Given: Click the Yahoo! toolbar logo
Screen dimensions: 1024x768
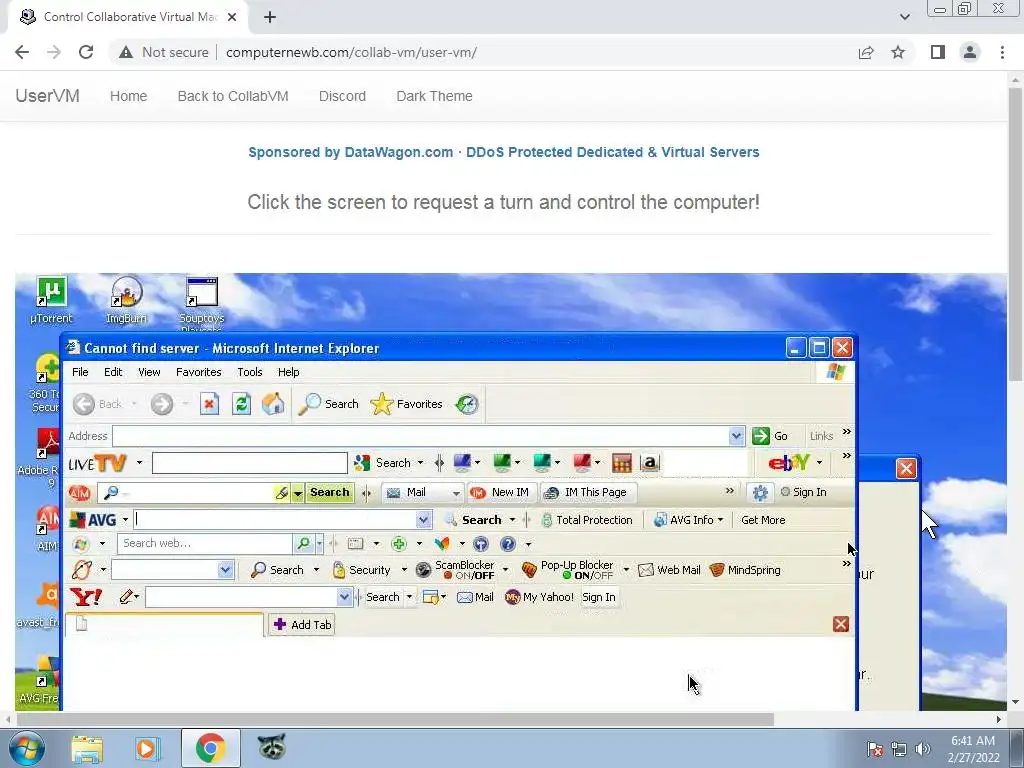Looking at the screenshot, I should (x=86, y=597).
